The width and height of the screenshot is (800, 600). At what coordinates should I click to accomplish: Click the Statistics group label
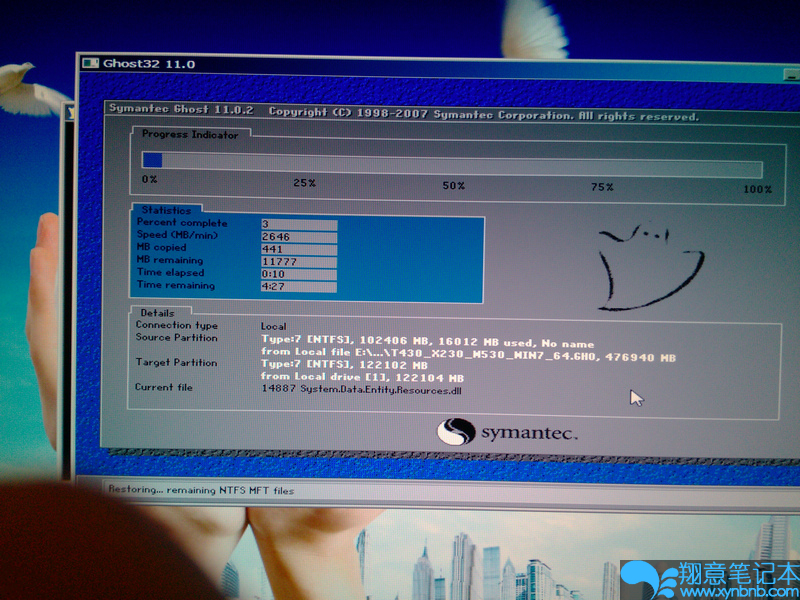point(166,210)
